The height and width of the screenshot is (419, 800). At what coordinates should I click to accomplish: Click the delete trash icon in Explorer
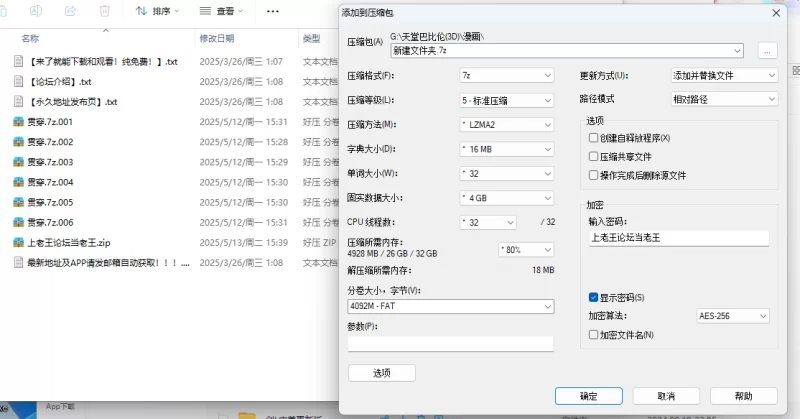coord(105,11)
